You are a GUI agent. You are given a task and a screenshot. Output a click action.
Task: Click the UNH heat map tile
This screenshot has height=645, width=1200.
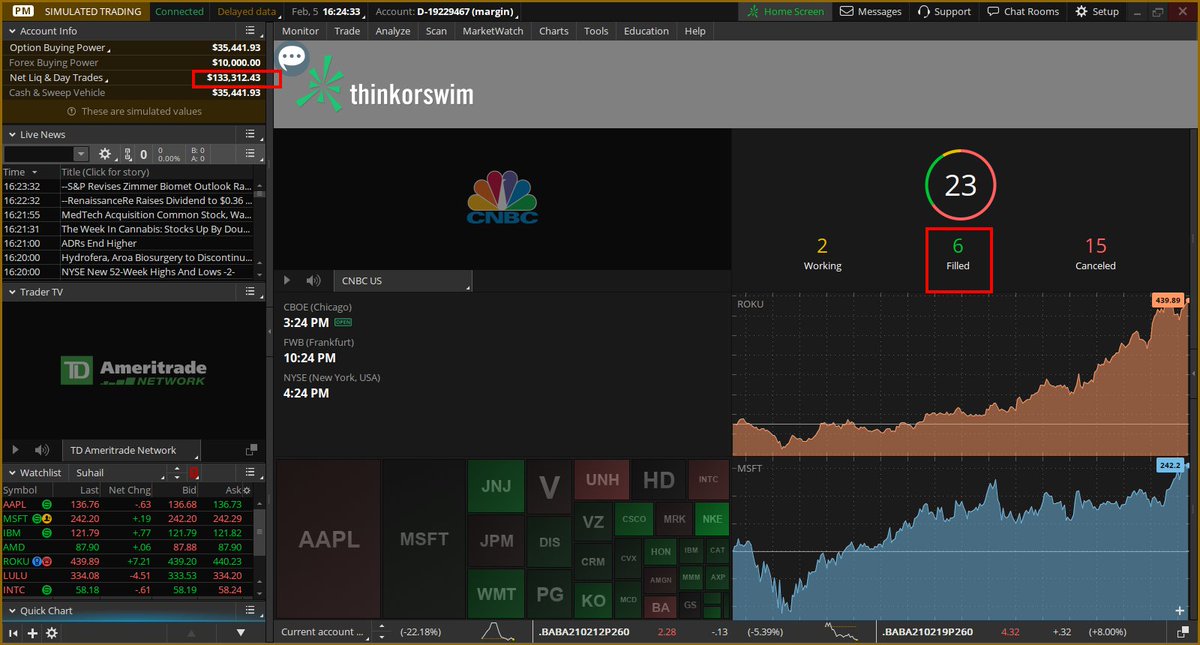[602, 480]
